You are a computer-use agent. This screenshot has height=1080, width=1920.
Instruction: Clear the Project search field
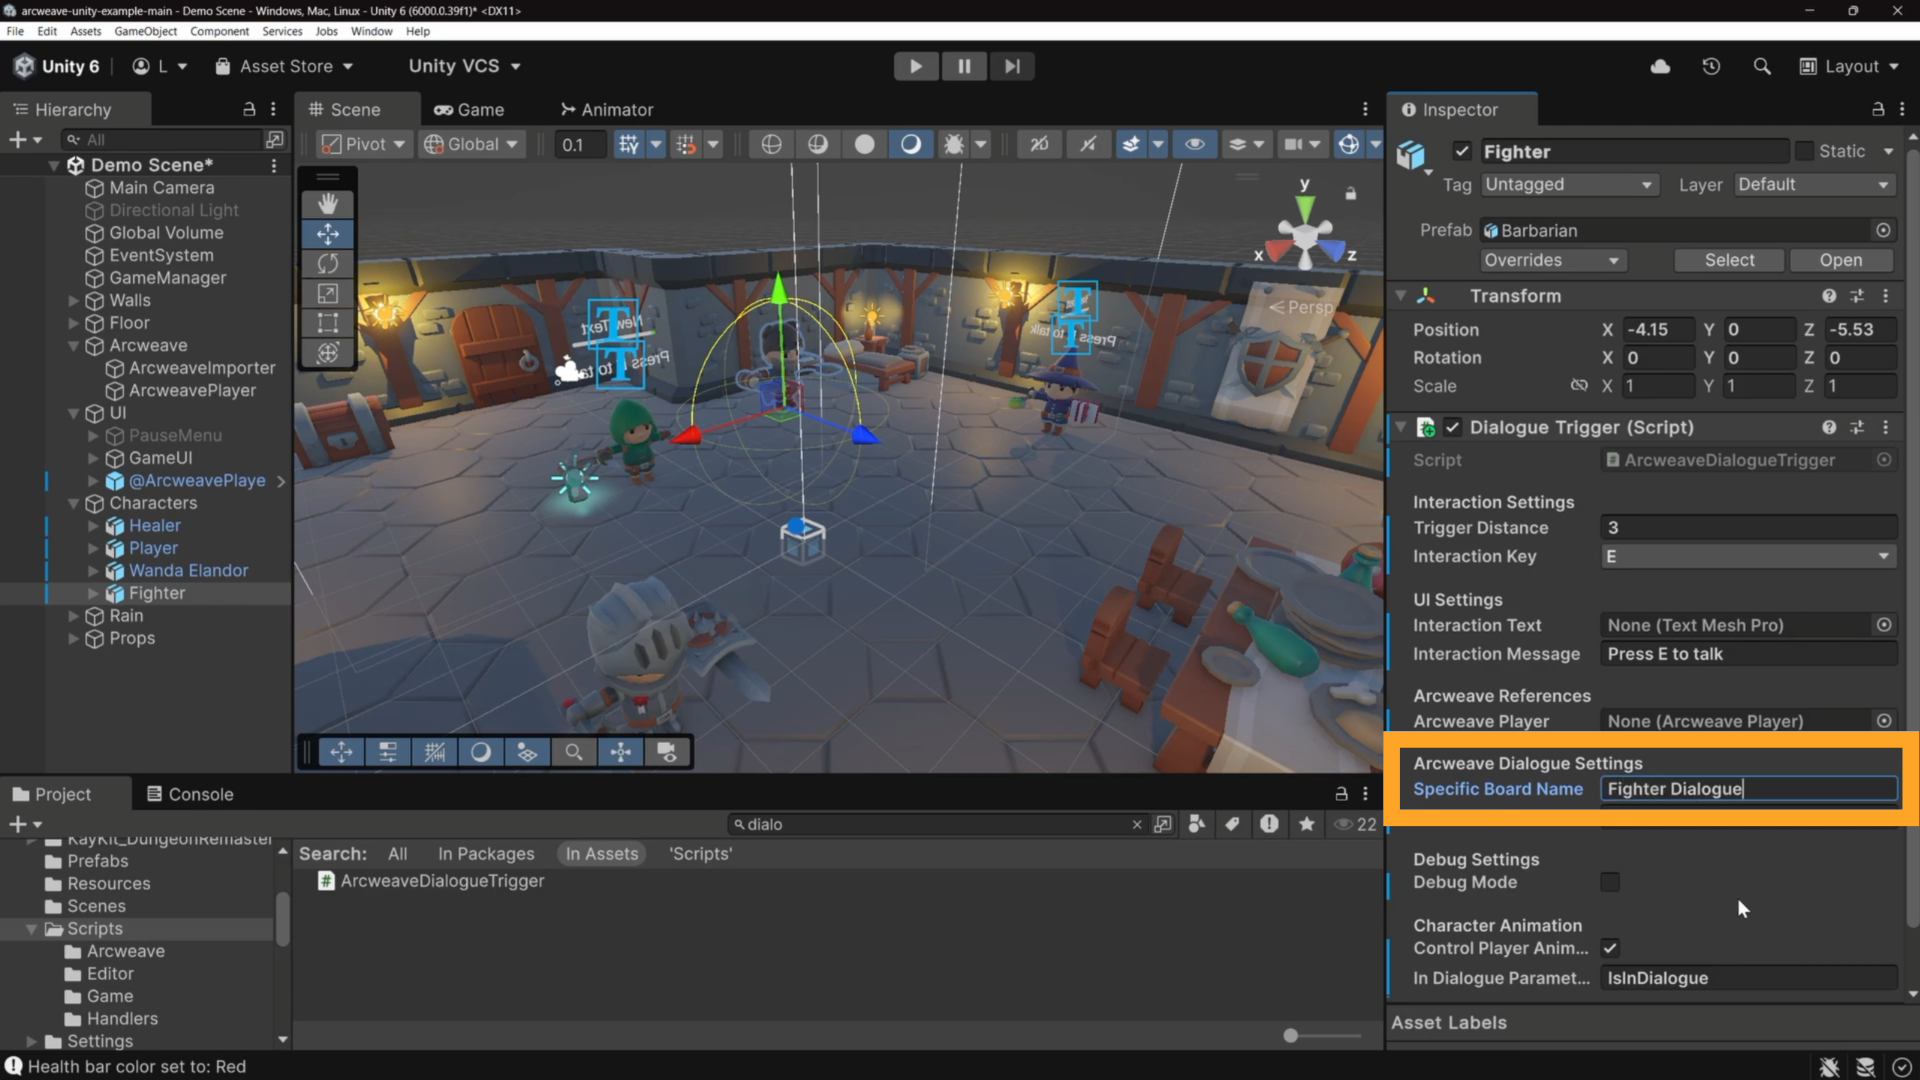[x=1136, y=824]
